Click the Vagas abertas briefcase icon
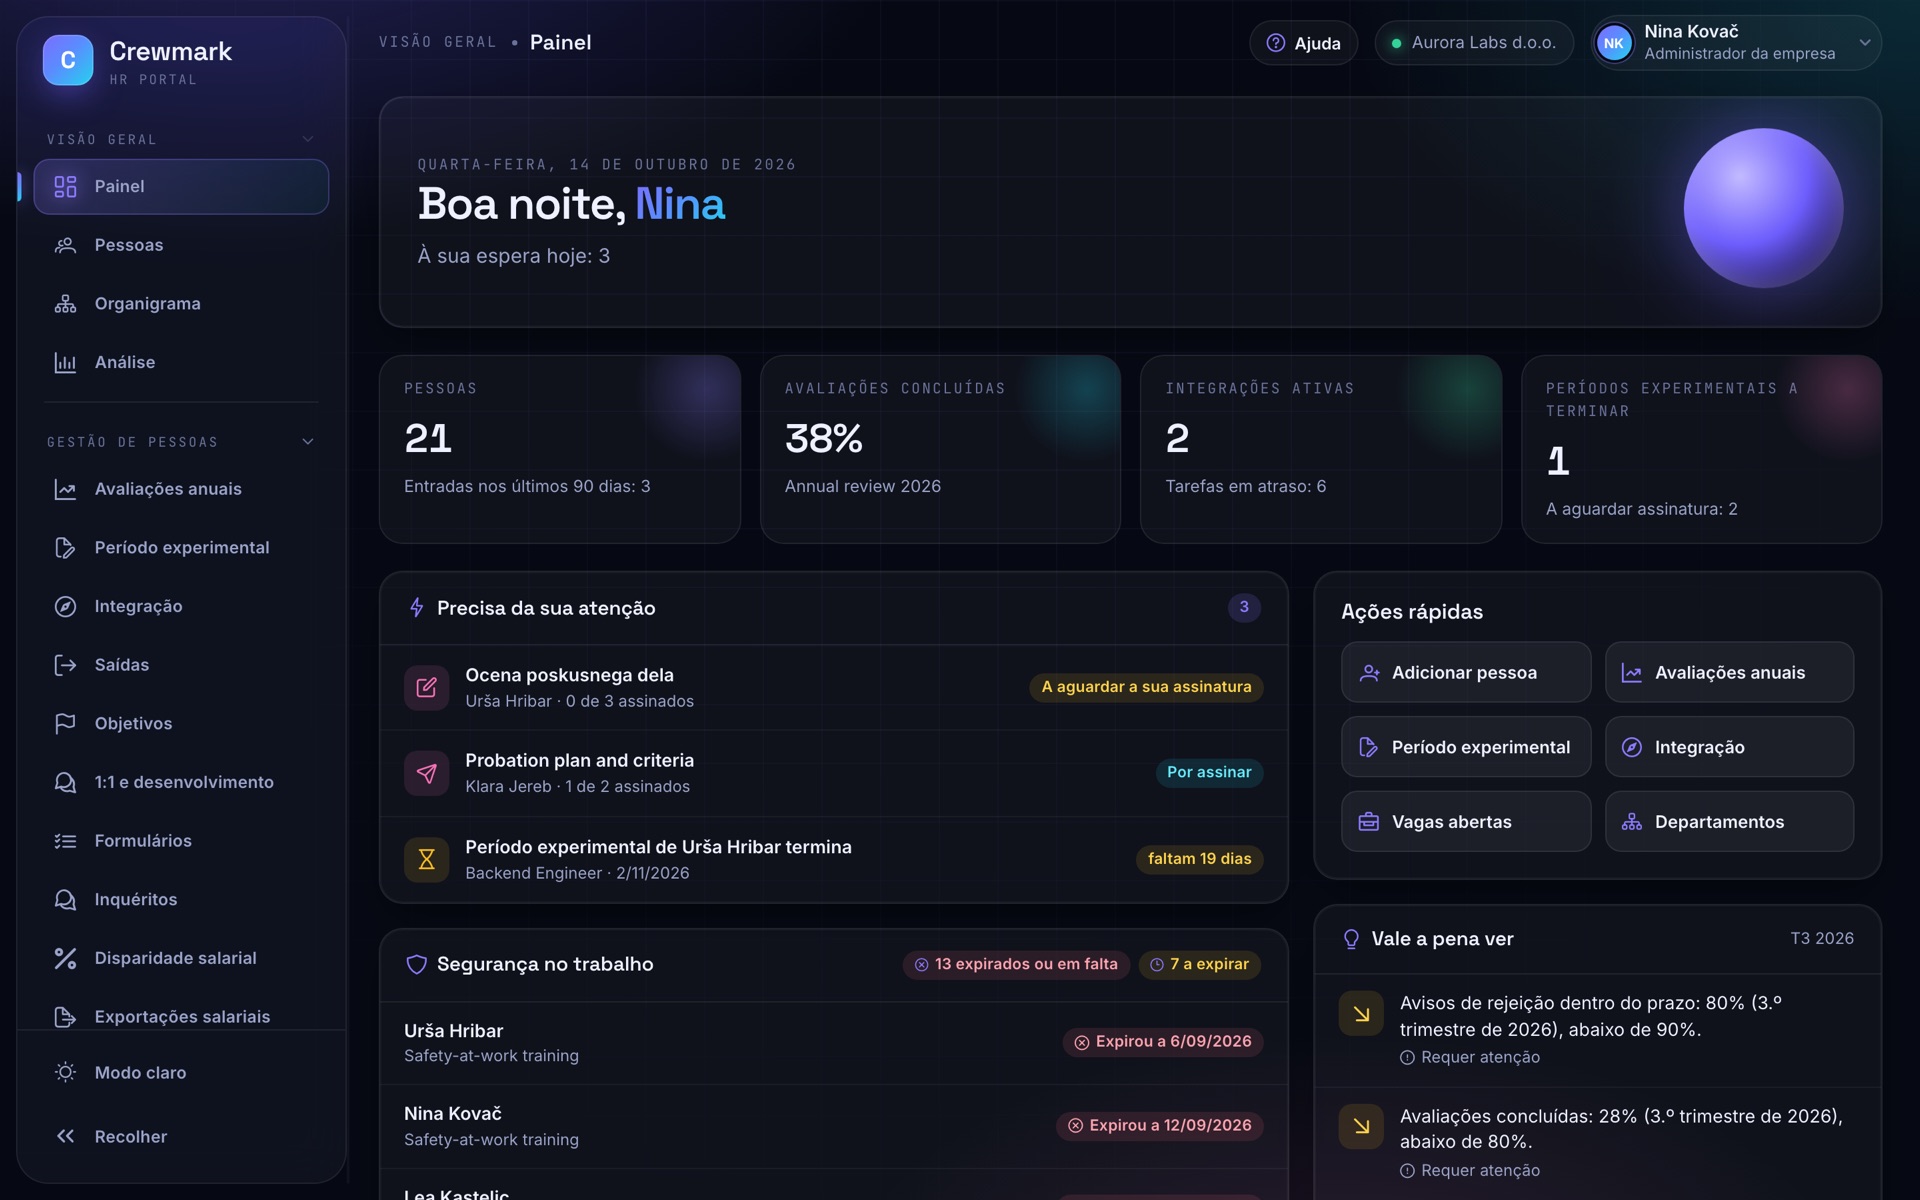 (x=1369, y=822)
